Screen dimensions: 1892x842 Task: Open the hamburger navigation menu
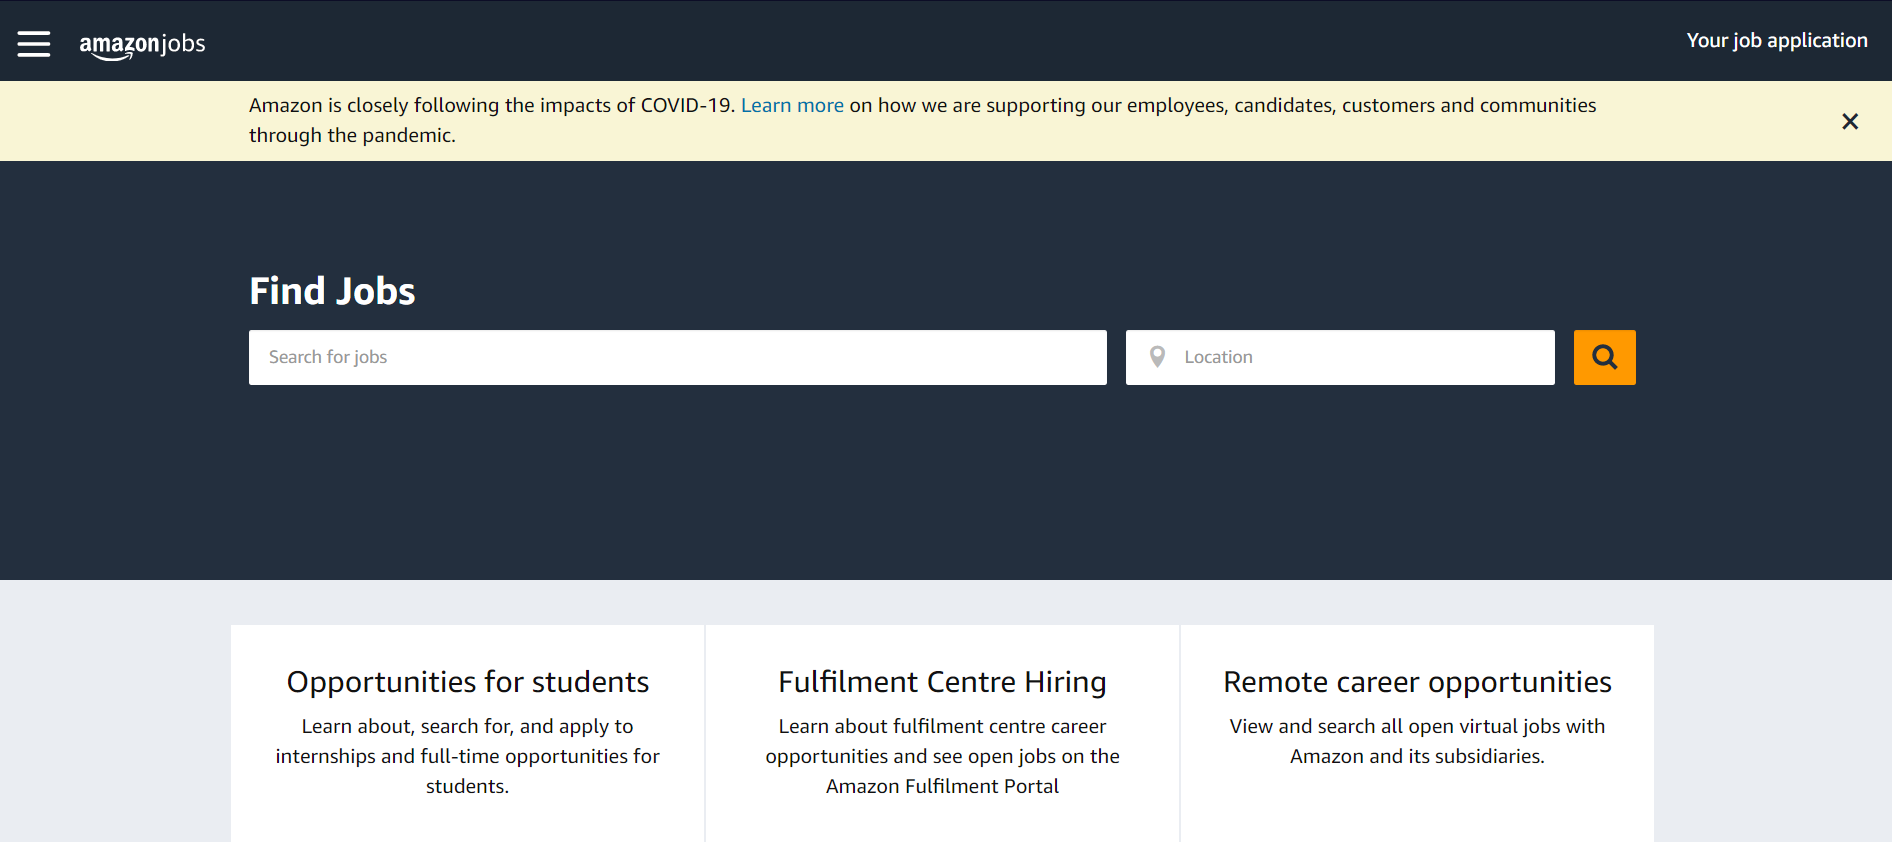[34, 43]
